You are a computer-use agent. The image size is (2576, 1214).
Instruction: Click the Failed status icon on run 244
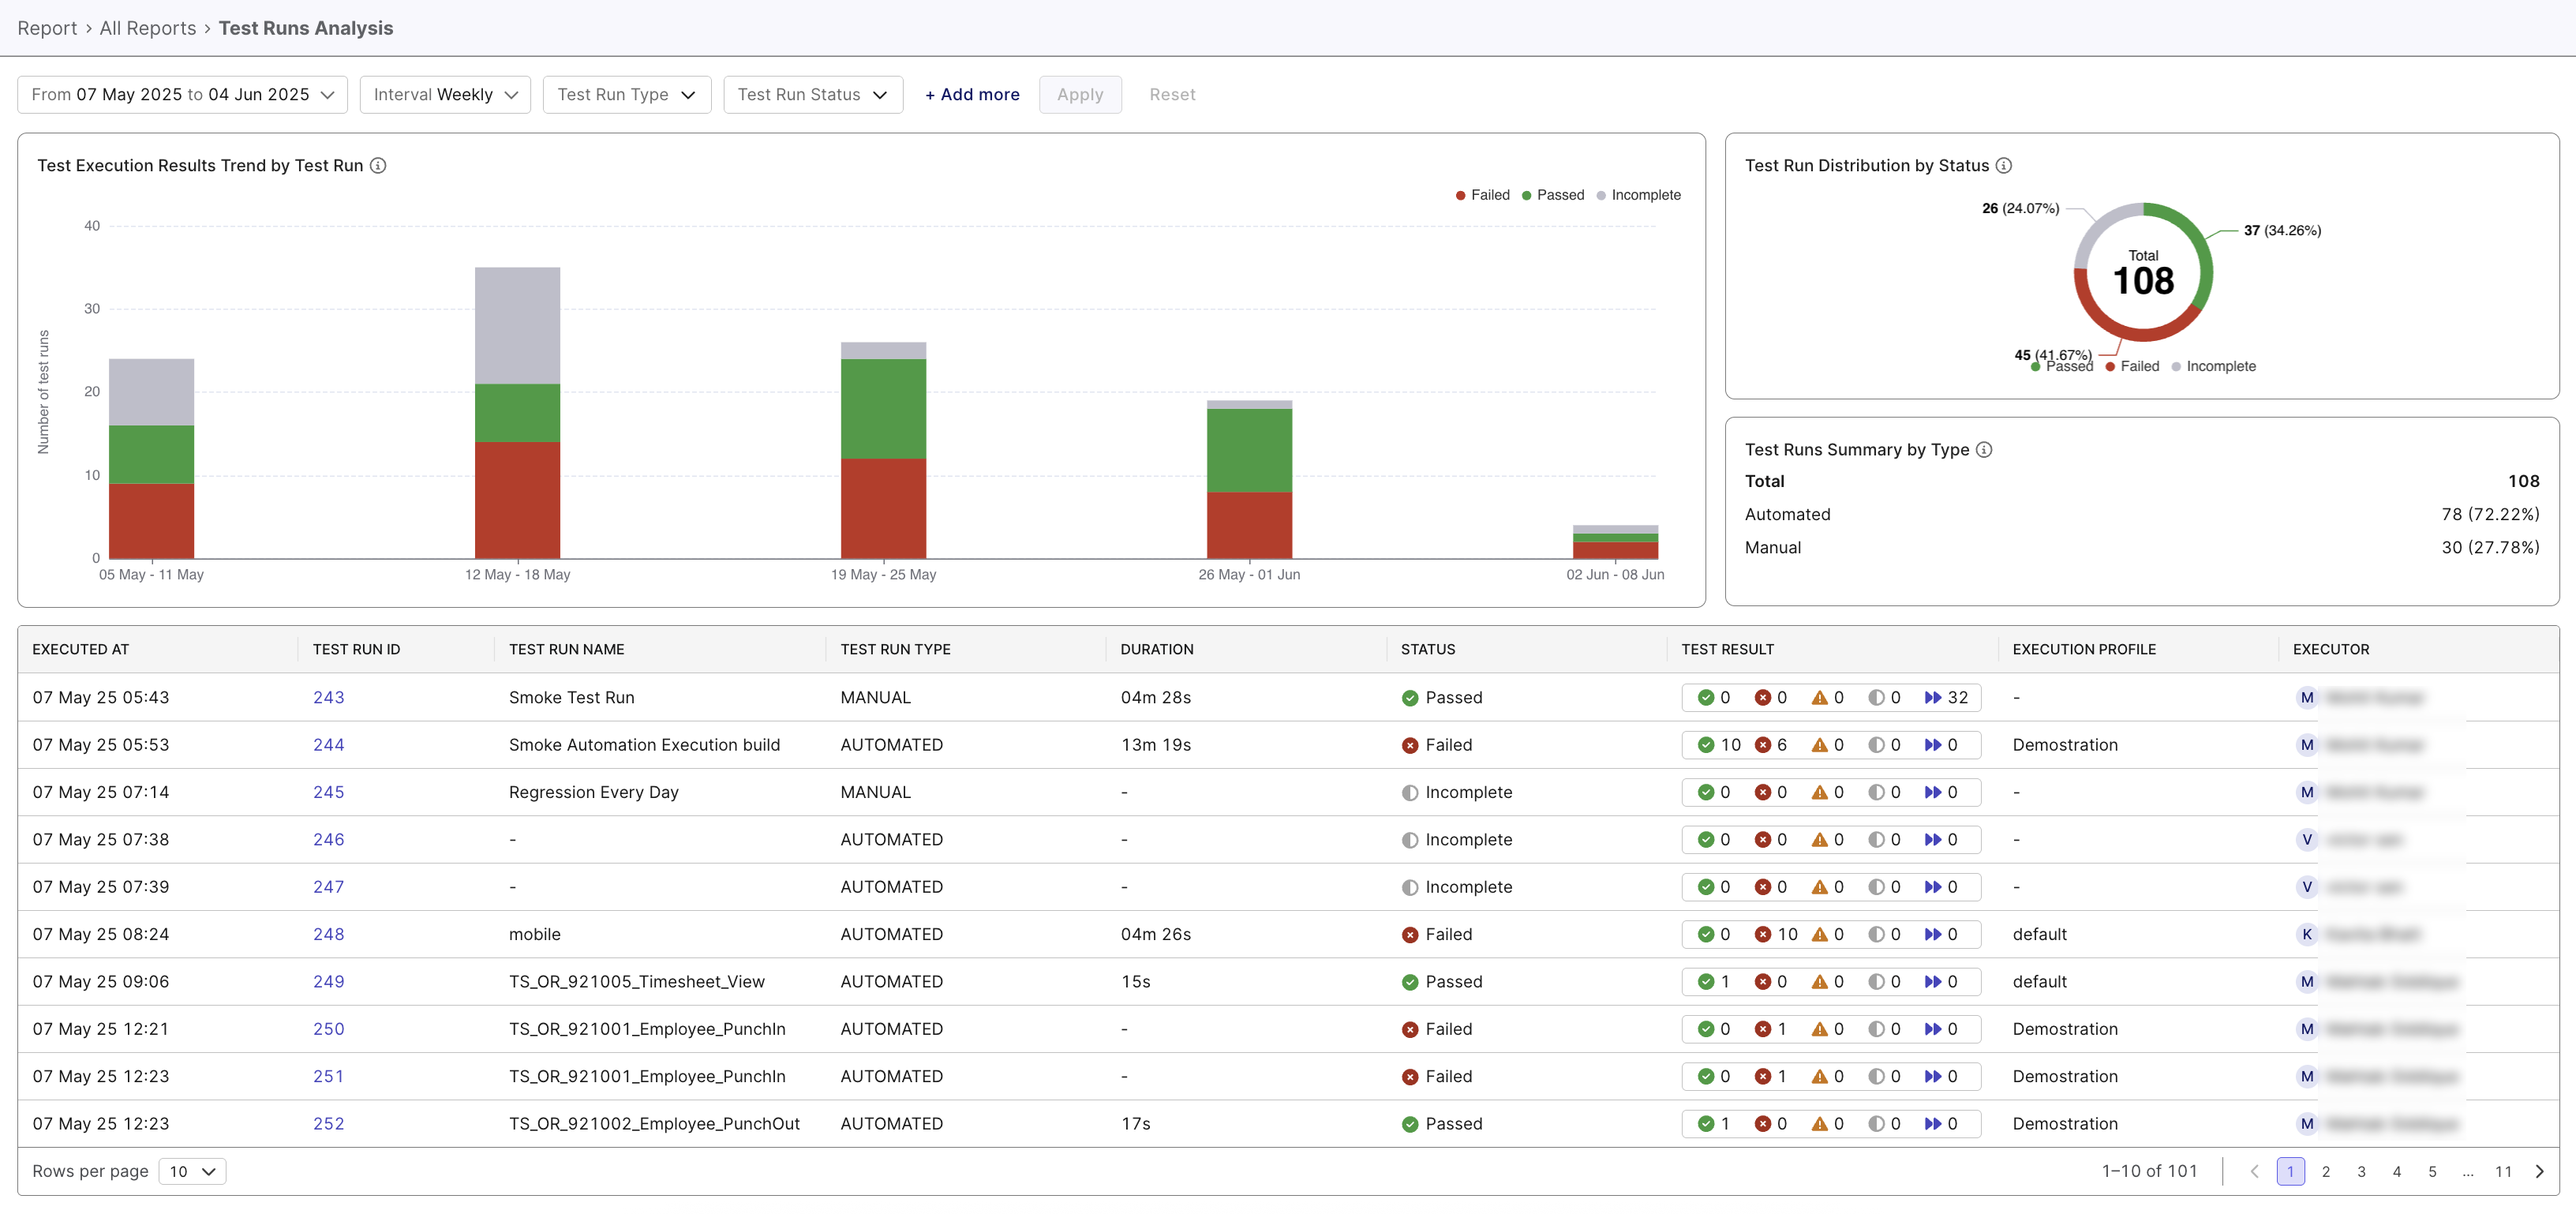click(x=1410, y=744)
